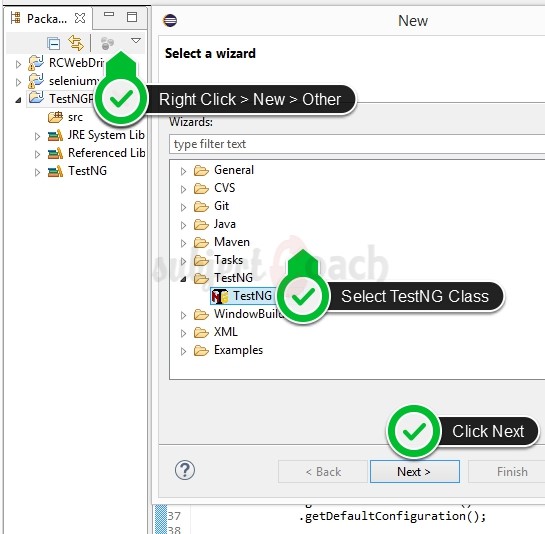Click code line .getDefaultConfiguration();
The width and height of the screenshot is (545, 534).
coord(392,516)
